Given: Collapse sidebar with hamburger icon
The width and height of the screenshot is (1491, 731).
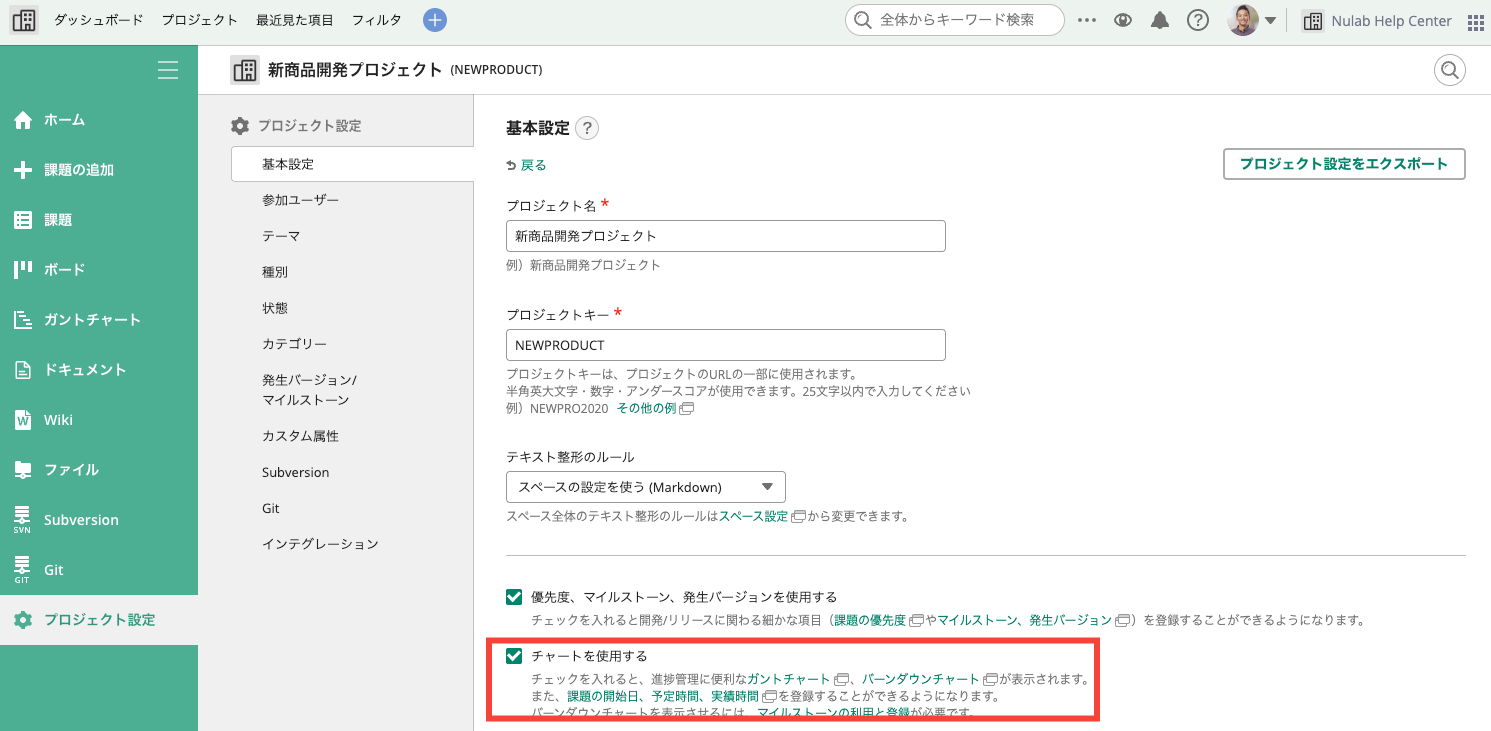Looking at the screenshot, I should click(x=168, y=70).
